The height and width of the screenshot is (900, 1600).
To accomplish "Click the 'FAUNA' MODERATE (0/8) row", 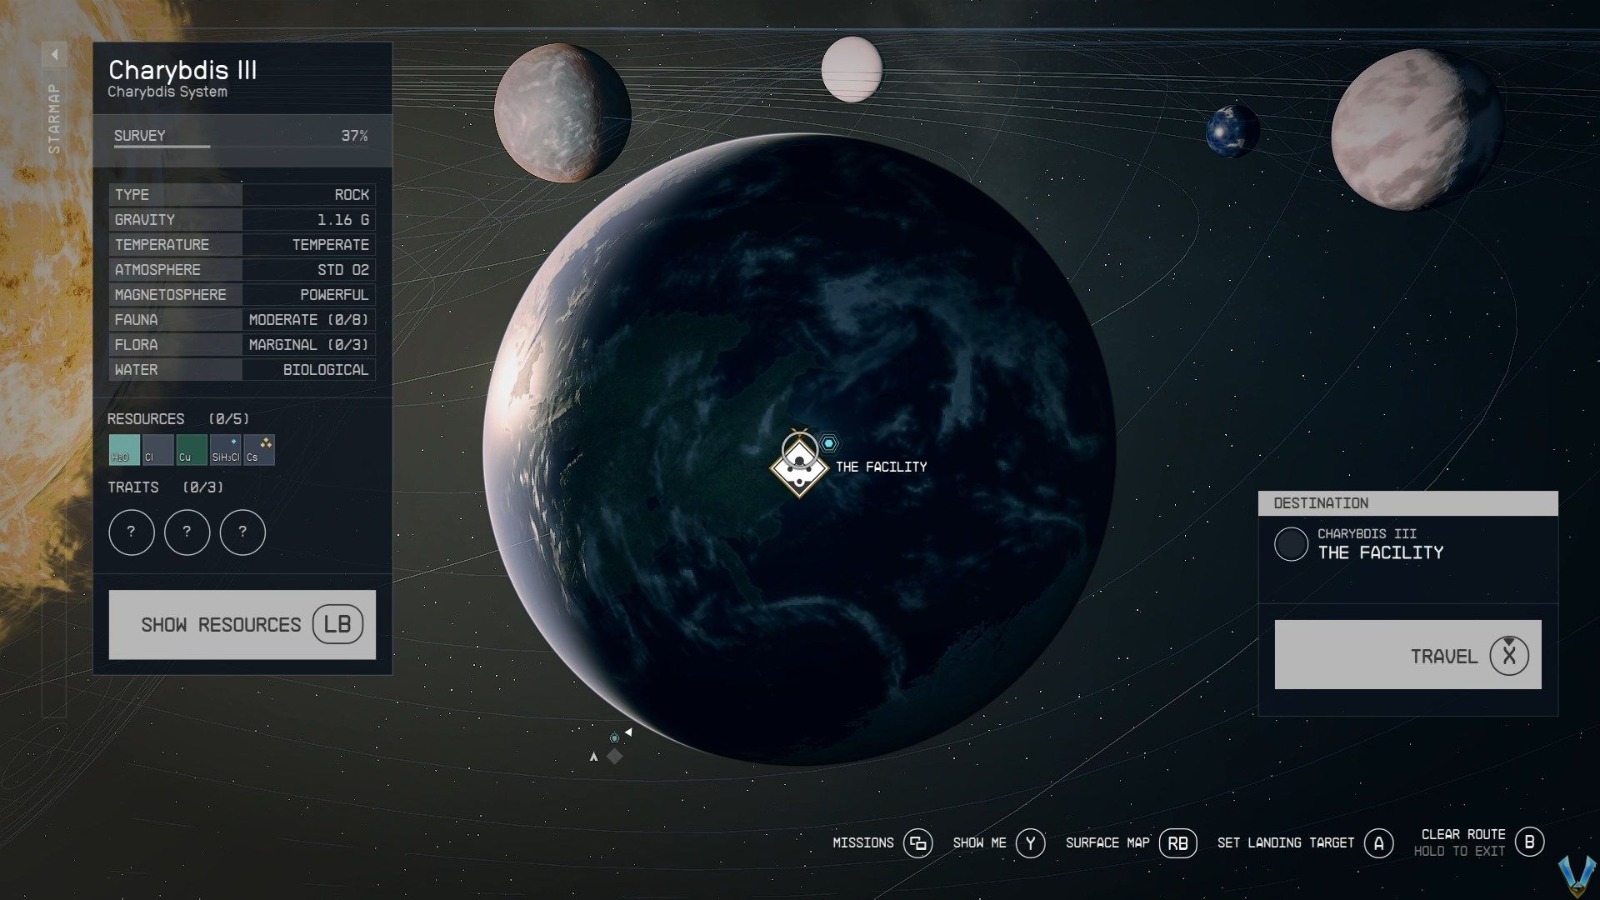I will 242,319.
